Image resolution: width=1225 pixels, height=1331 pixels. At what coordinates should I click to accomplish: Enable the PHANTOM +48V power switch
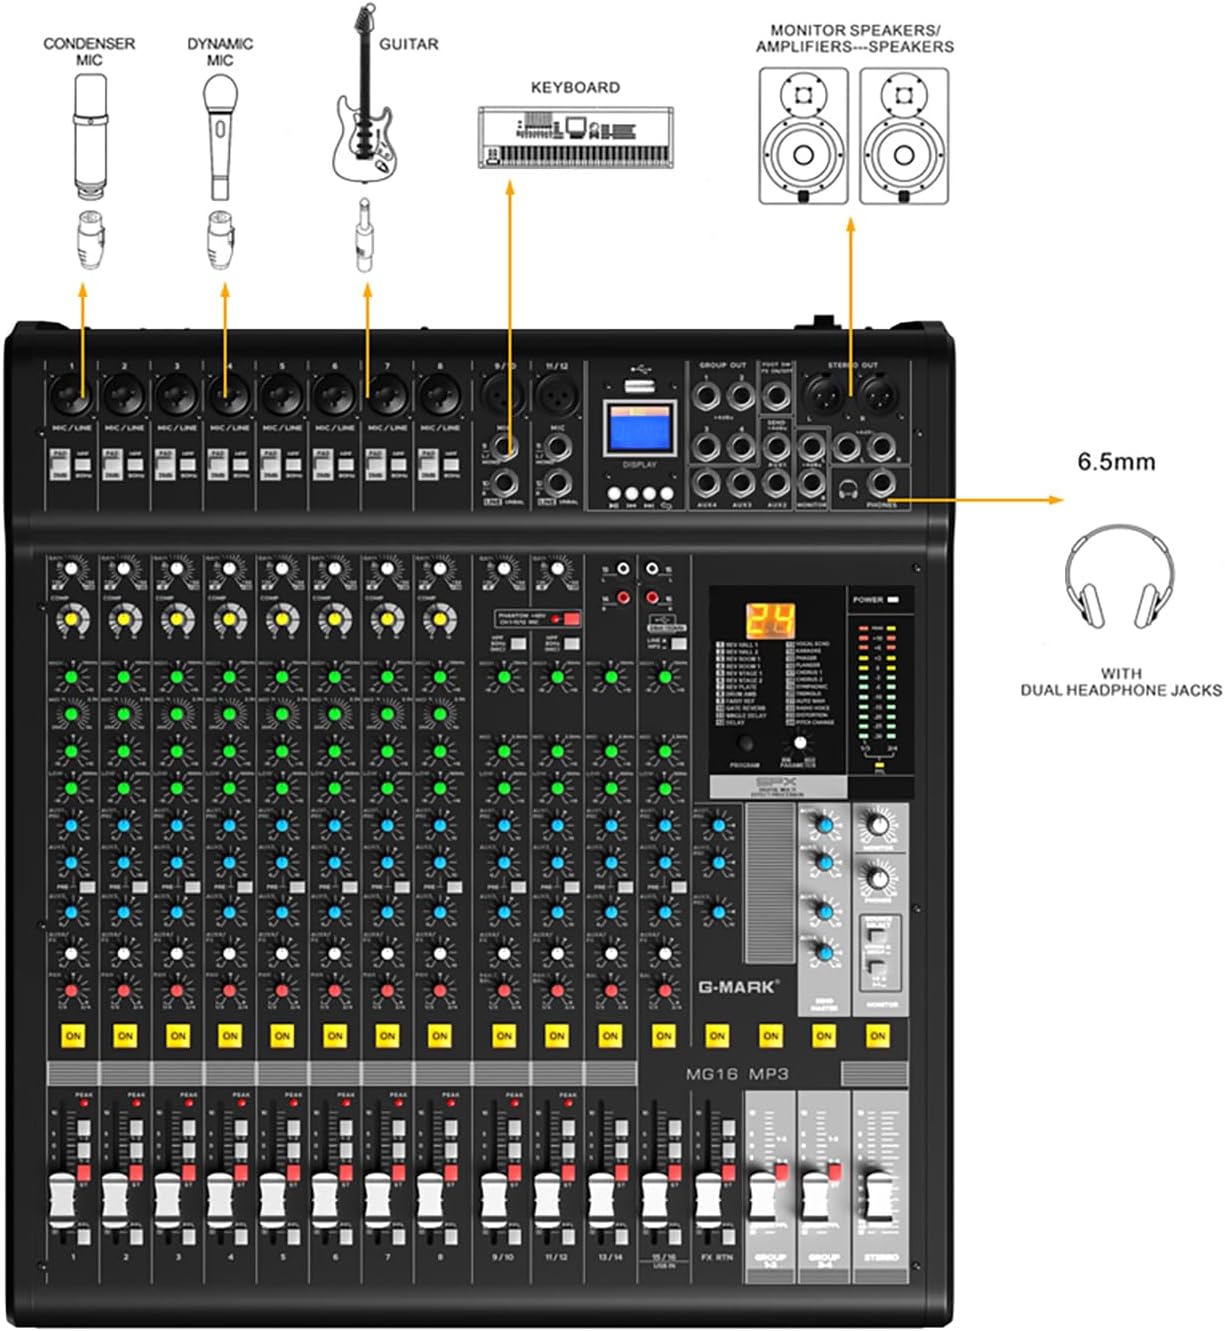571,619
